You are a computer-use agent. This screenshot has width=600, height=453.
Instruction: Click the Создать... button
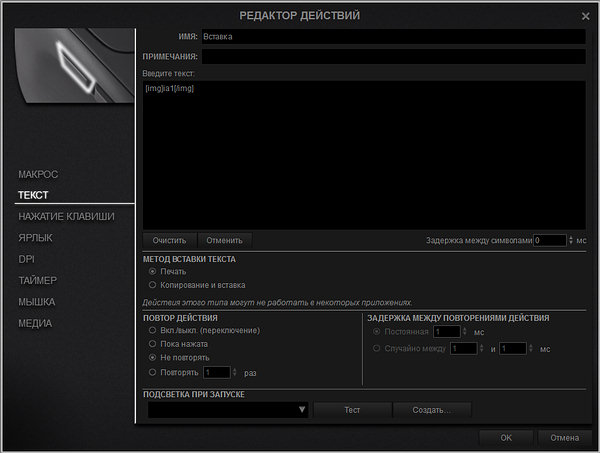click(x=431, y=410)
